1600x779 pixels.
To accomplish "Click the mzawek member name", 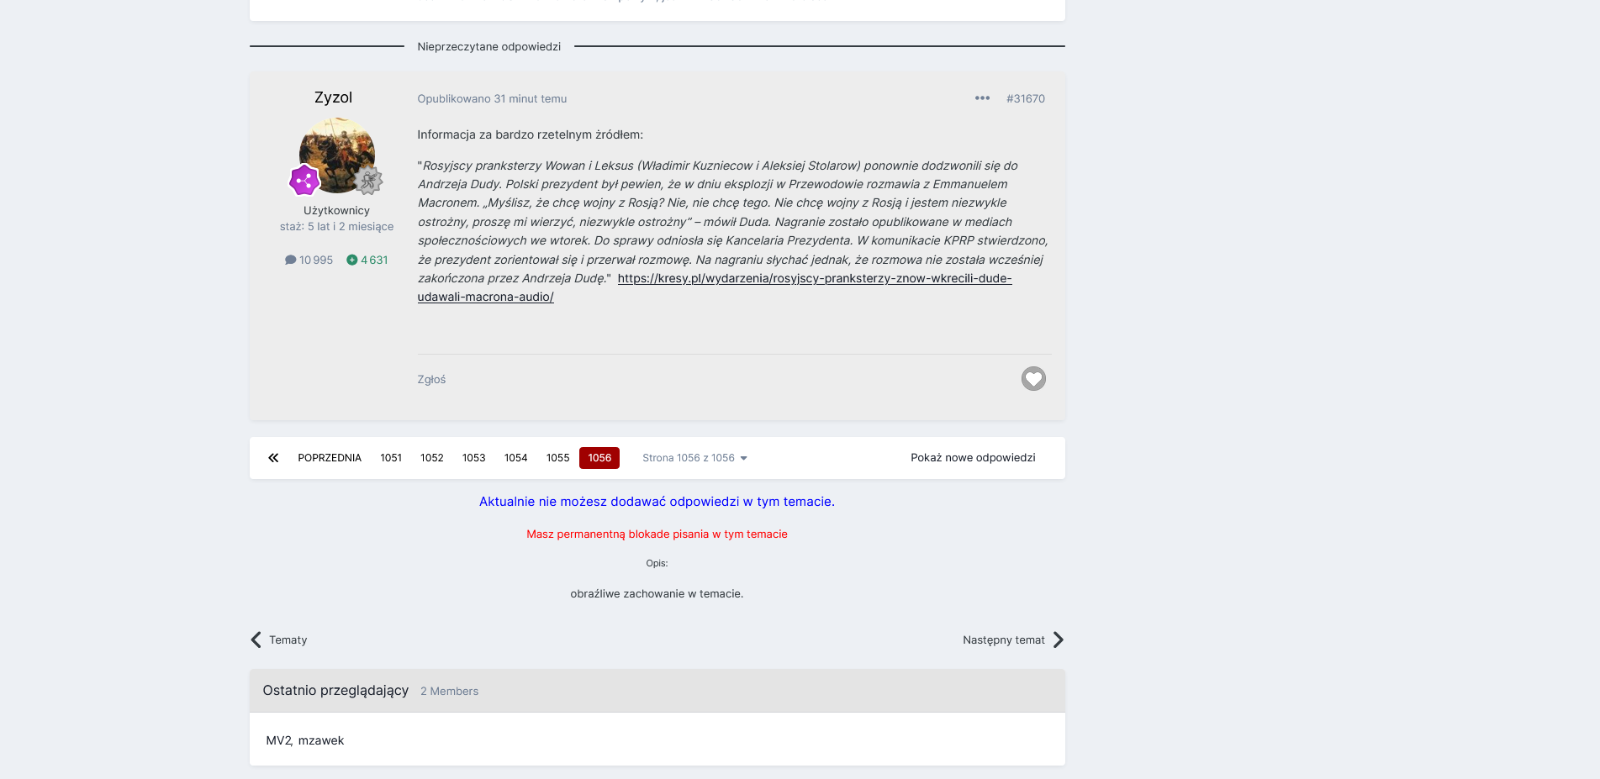I will tap(321, 741).
